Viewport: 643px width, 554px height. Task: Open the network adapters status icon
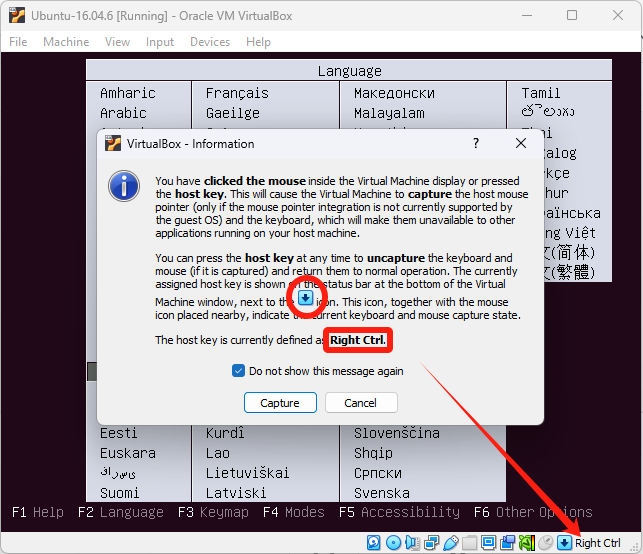431,543
